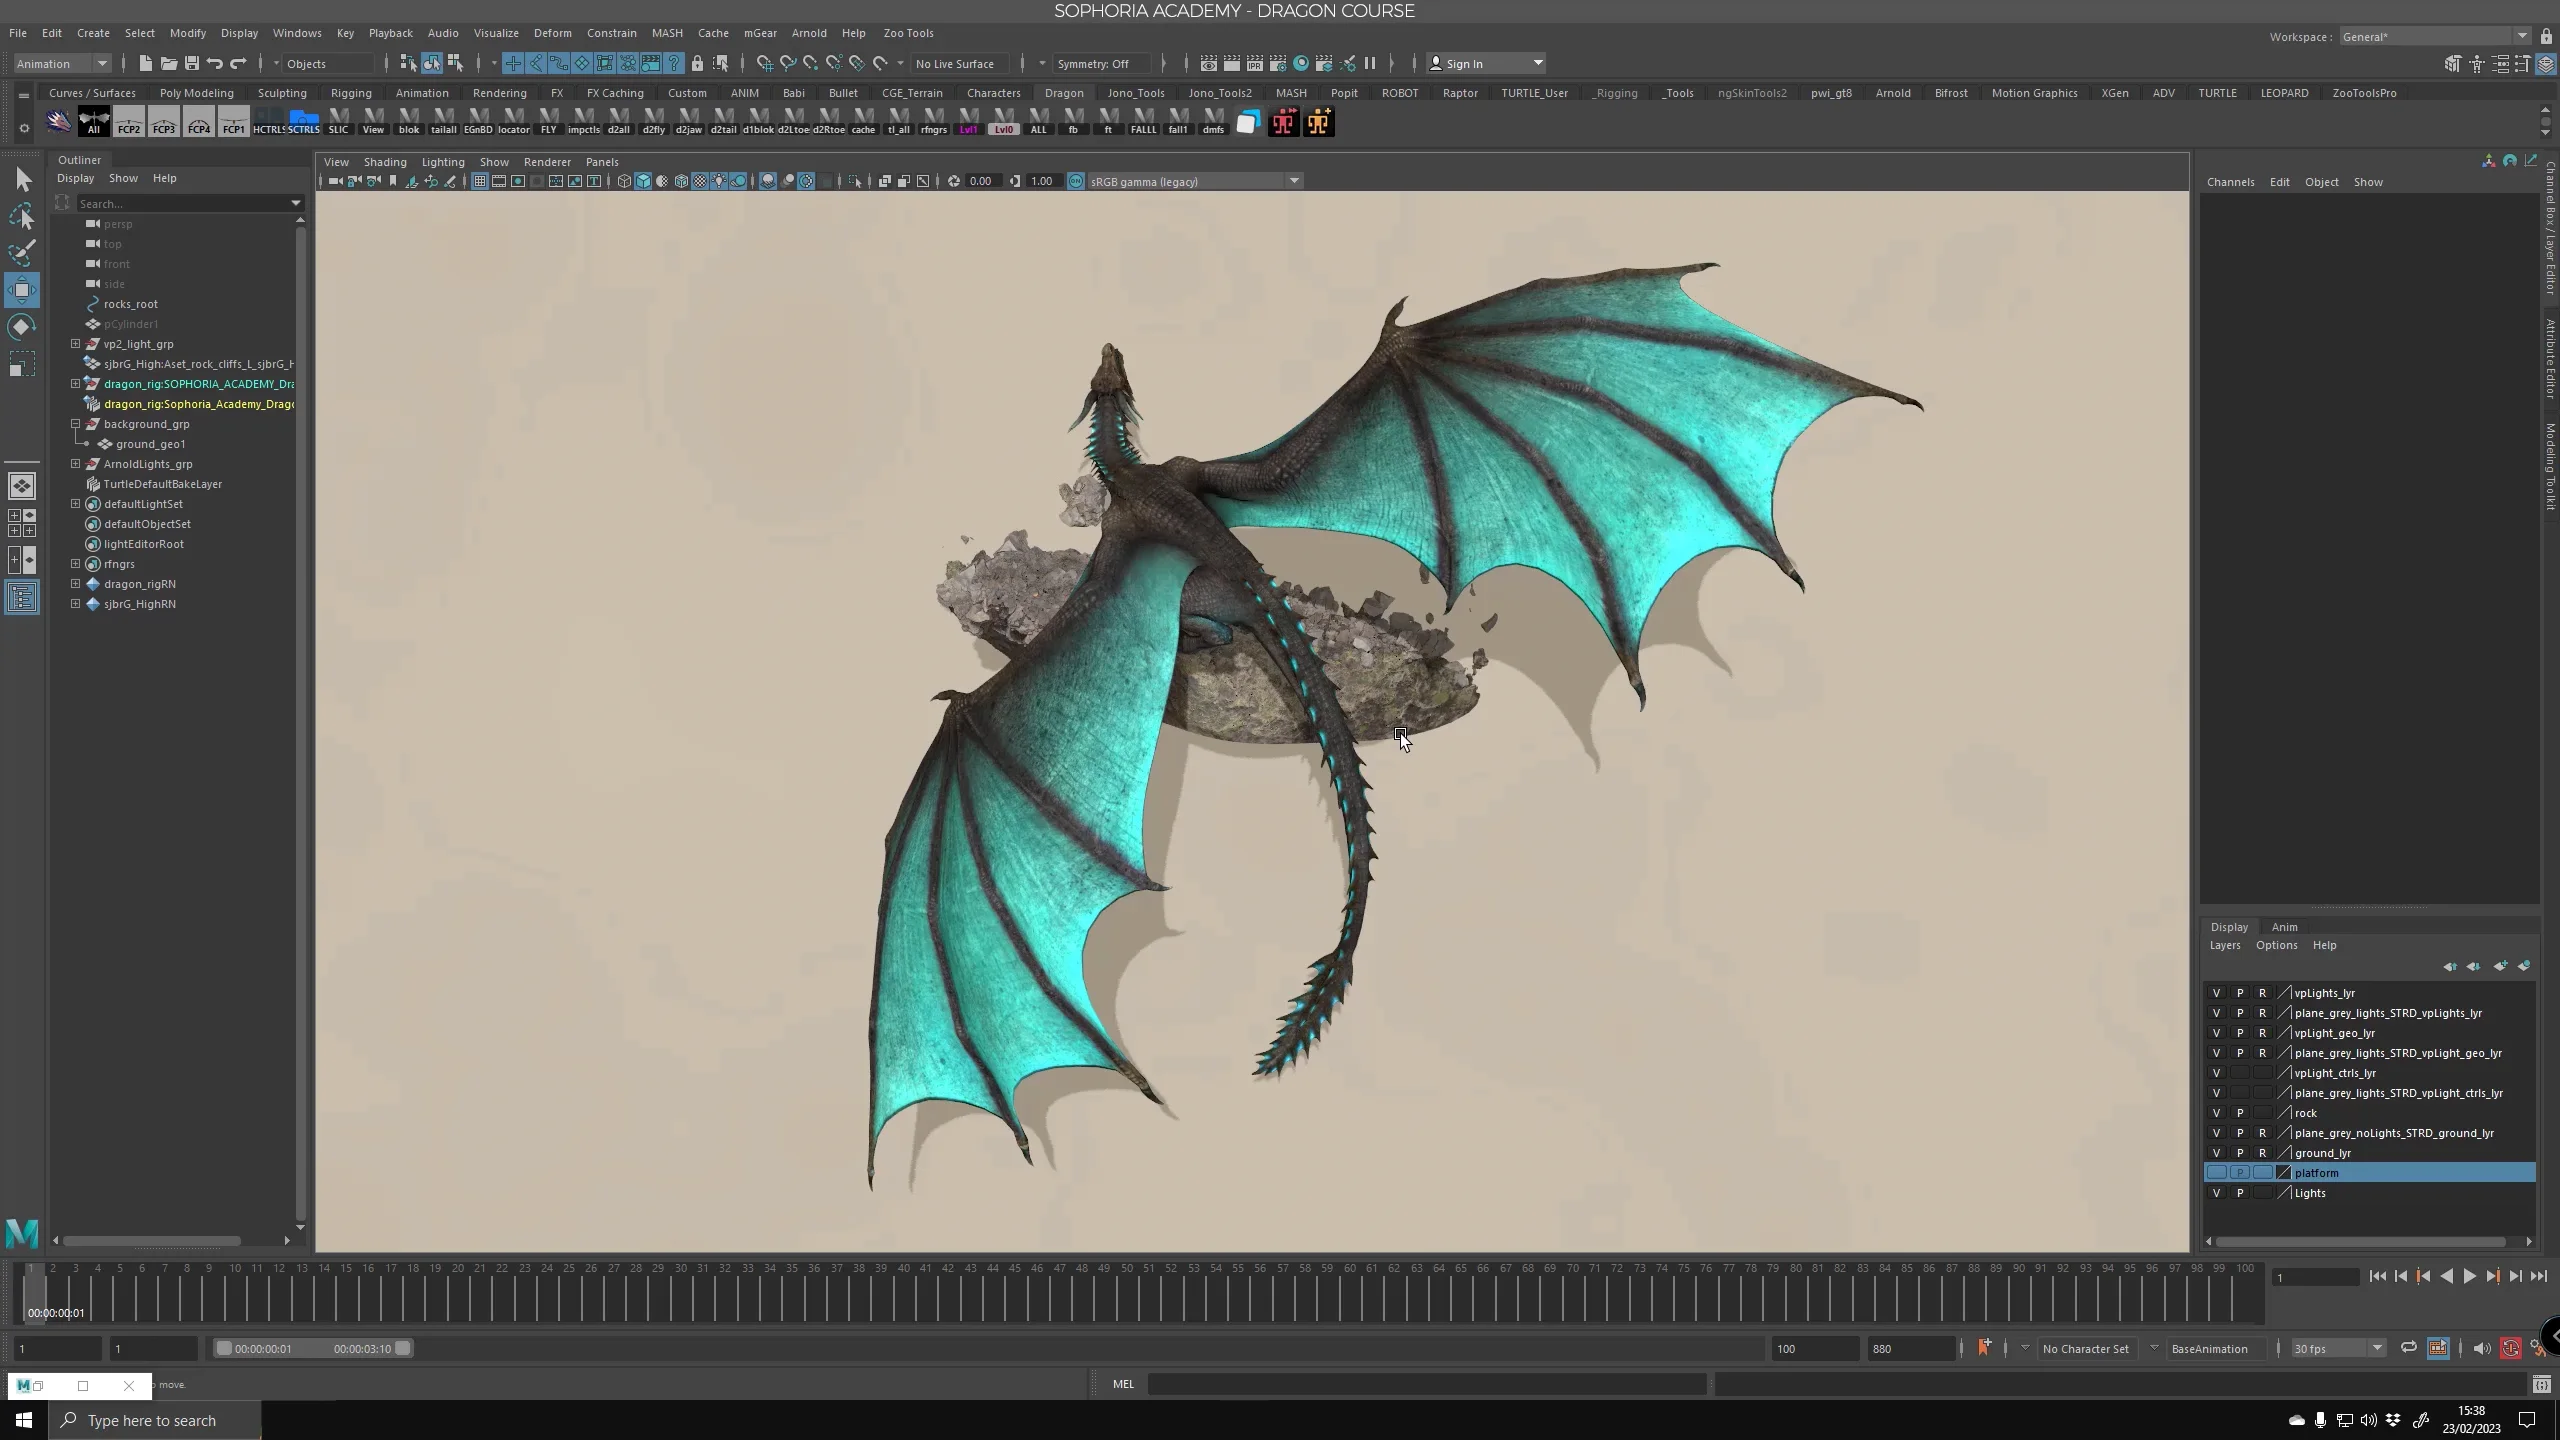Screen dimensions: 2560x1440
Task: Click the Outliner search field
Action: pos(182,203)
